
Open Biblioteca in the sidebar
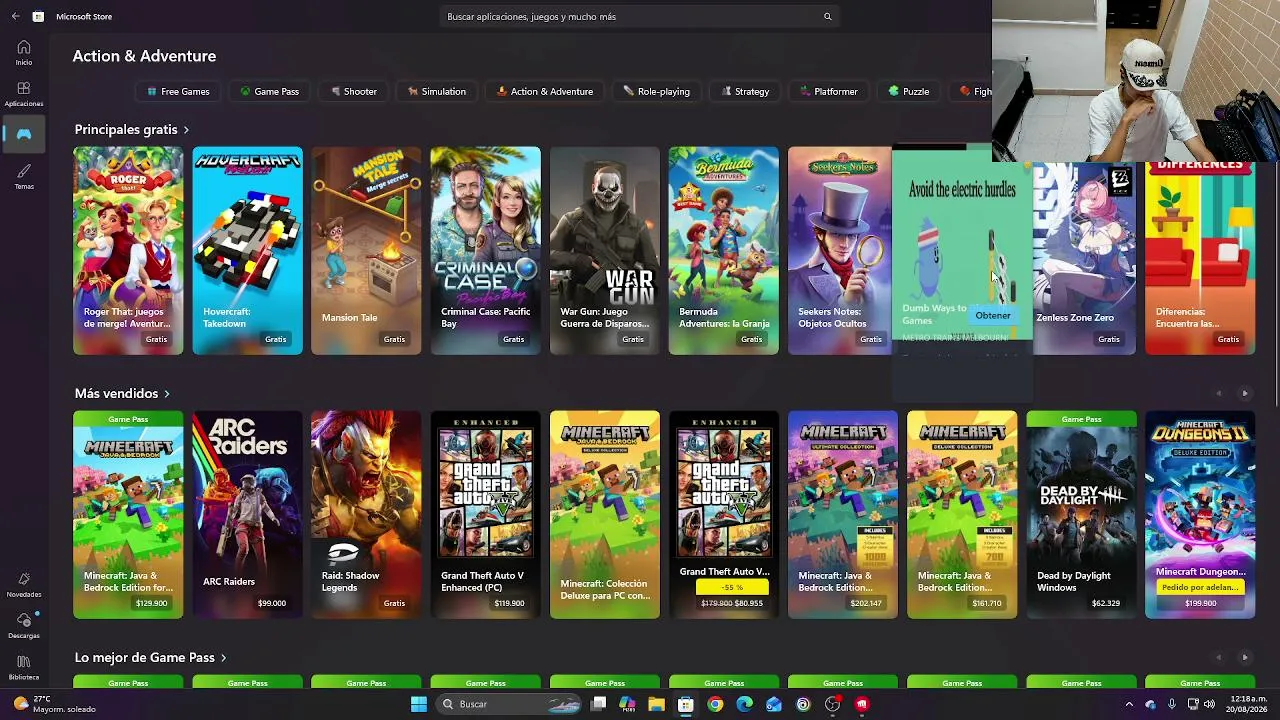tap(24, 667)
